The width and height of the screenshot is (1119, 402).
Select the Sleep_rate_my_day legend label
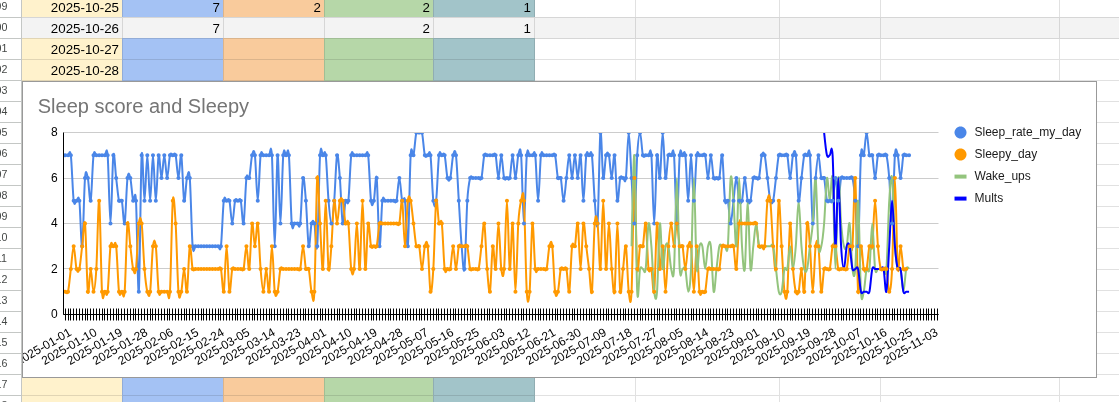[x=1027, y=132]
